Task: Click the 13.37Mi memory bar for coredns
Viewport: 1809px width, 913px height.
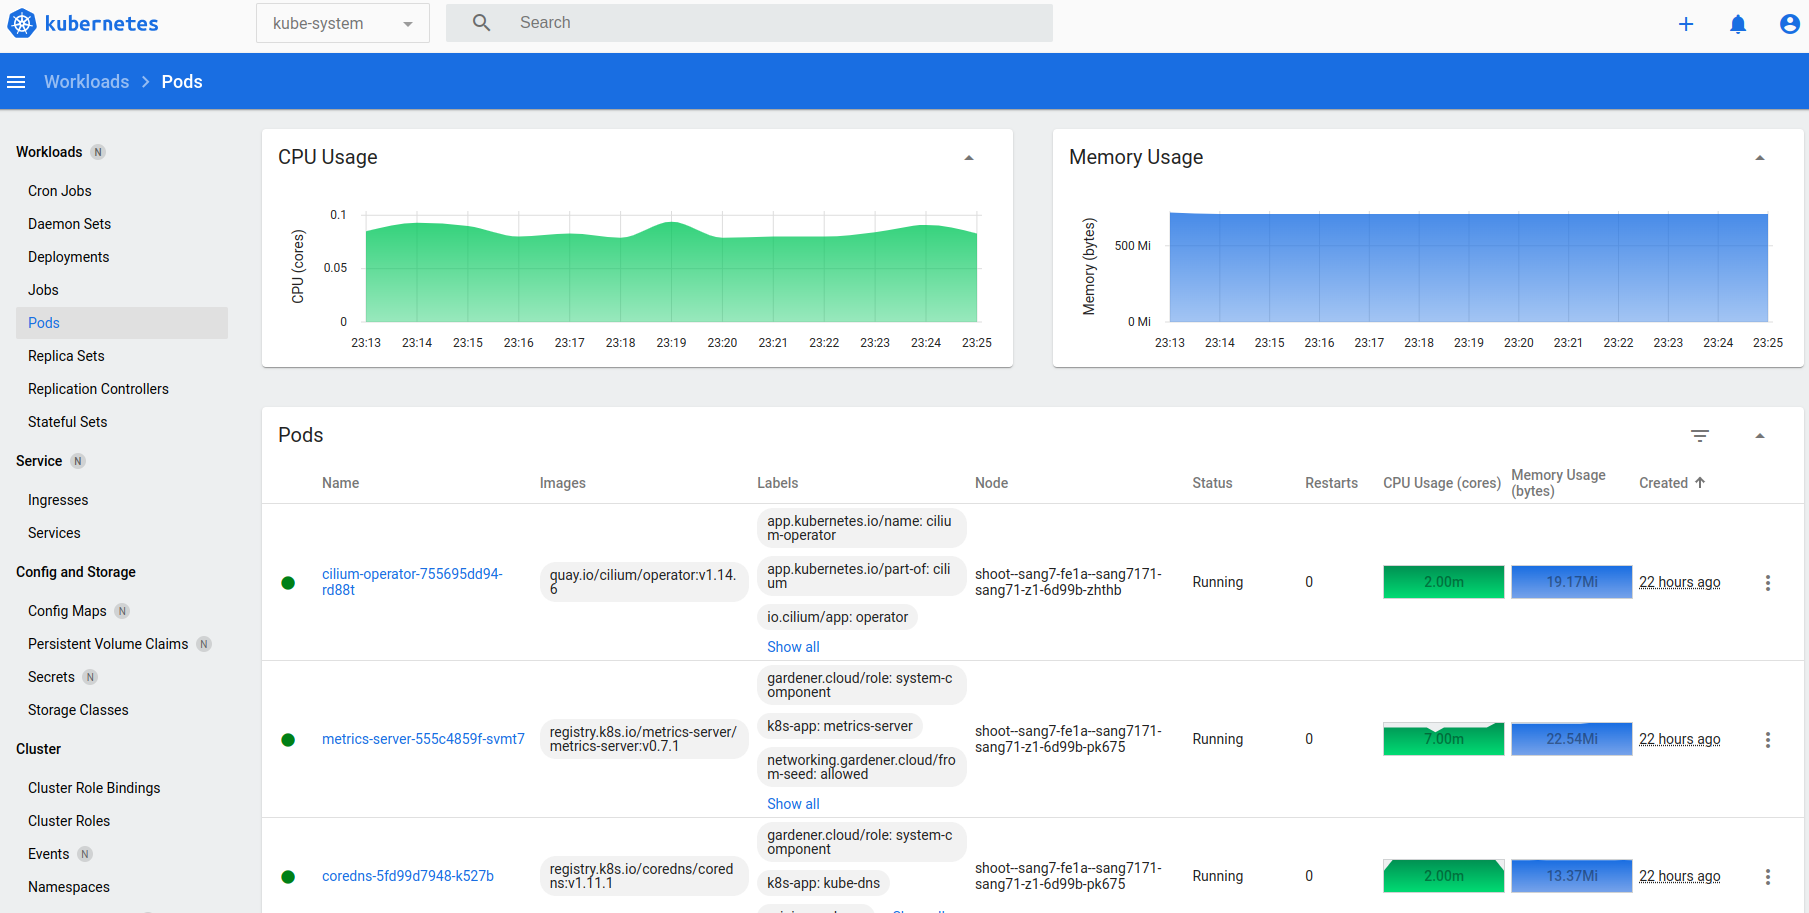Action: pos(1572,876)
